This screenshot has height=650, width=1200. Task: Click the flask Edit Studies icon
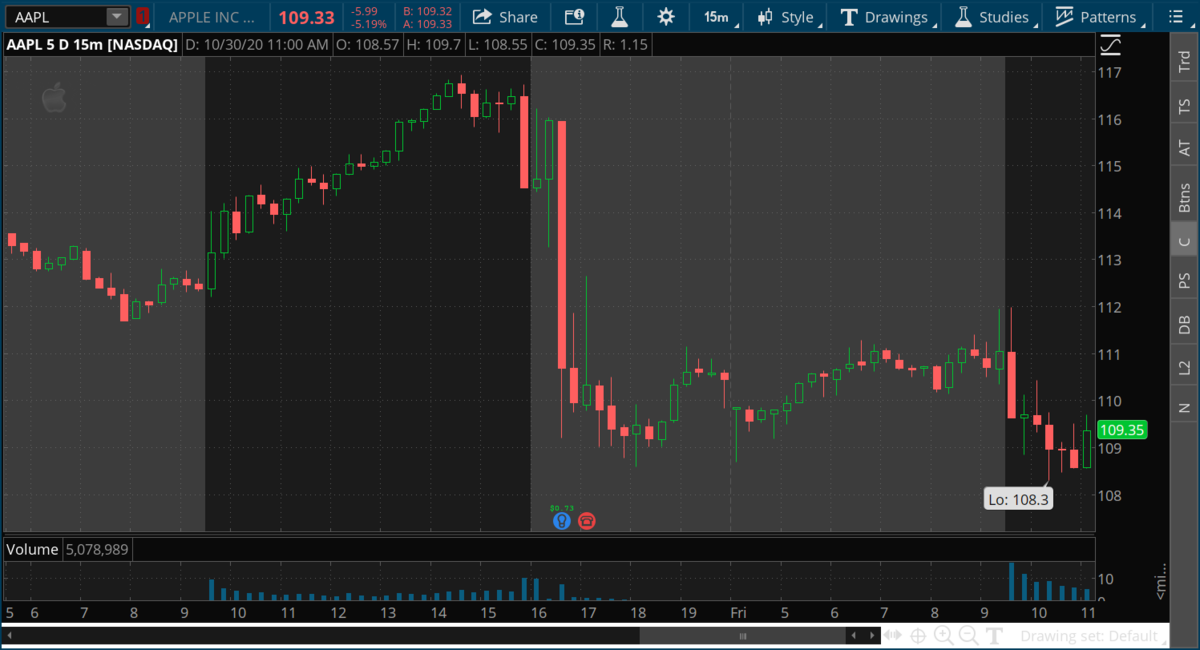(619, 16)
